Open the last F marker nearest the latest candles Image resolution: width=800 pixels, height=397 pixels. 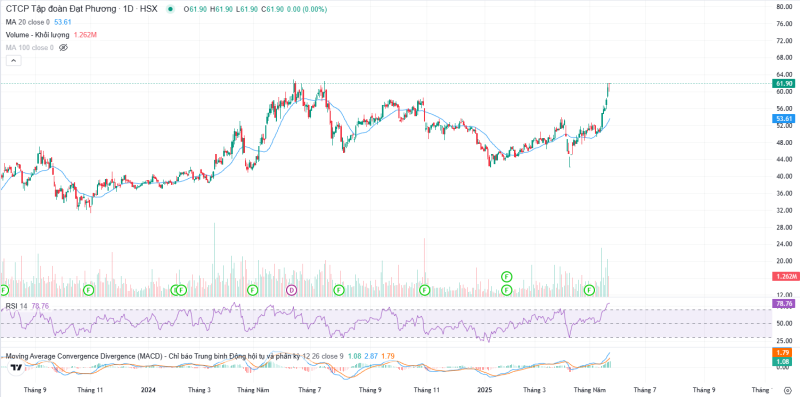589,290
